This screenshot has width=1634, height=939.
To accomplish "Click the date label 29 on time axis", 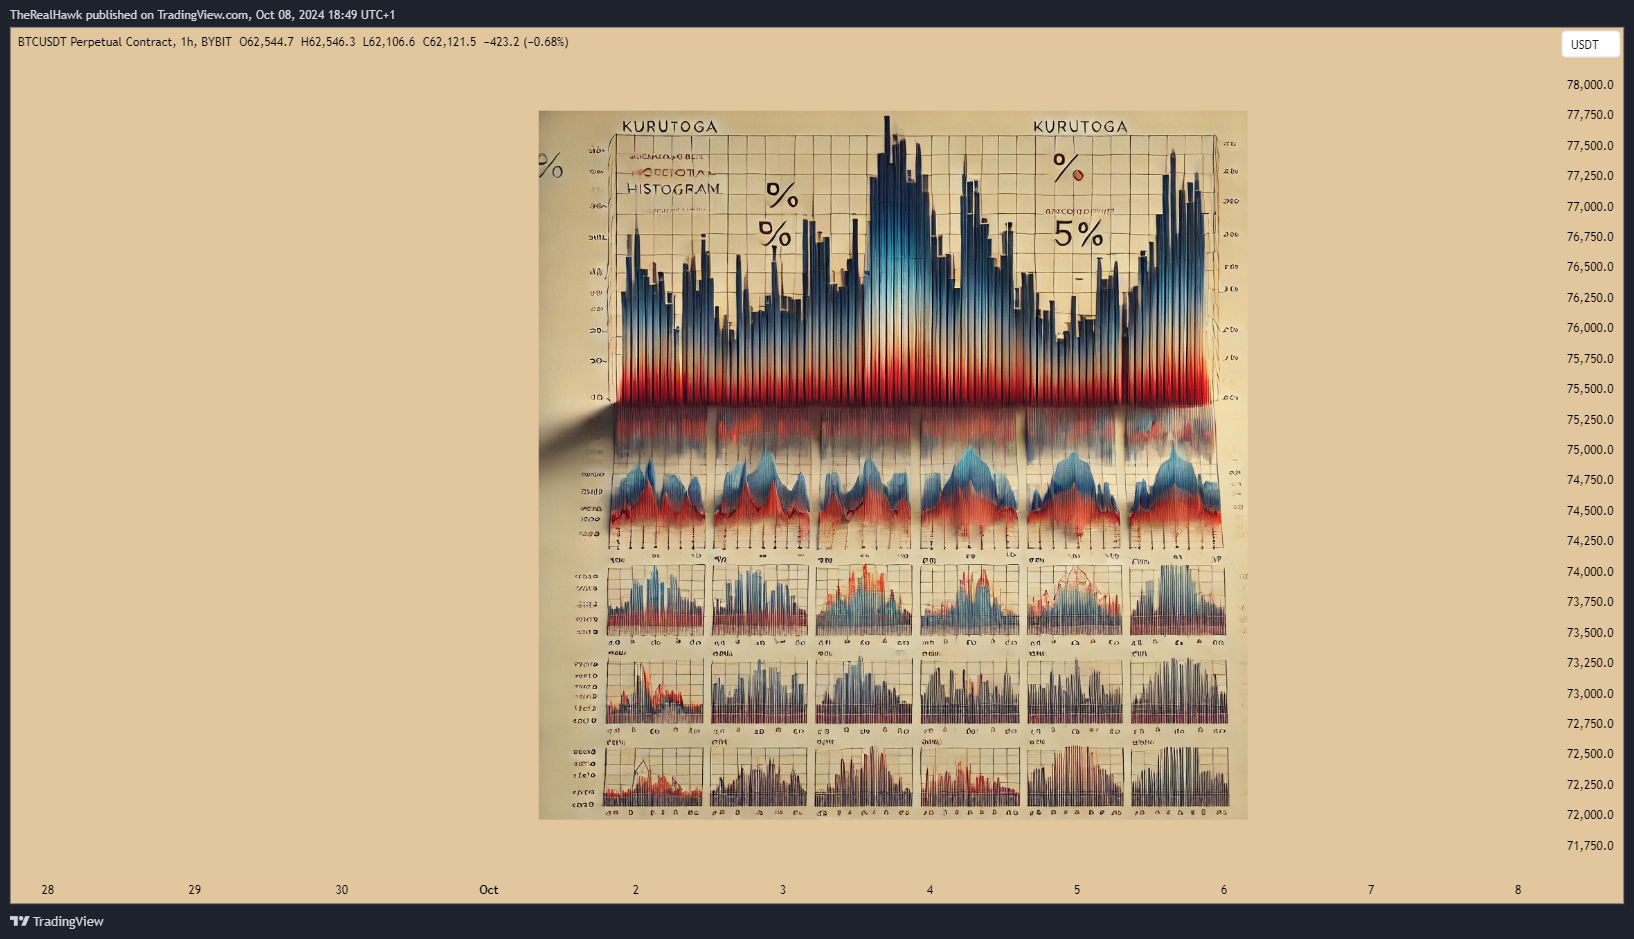I will click(x=195, y=890).
